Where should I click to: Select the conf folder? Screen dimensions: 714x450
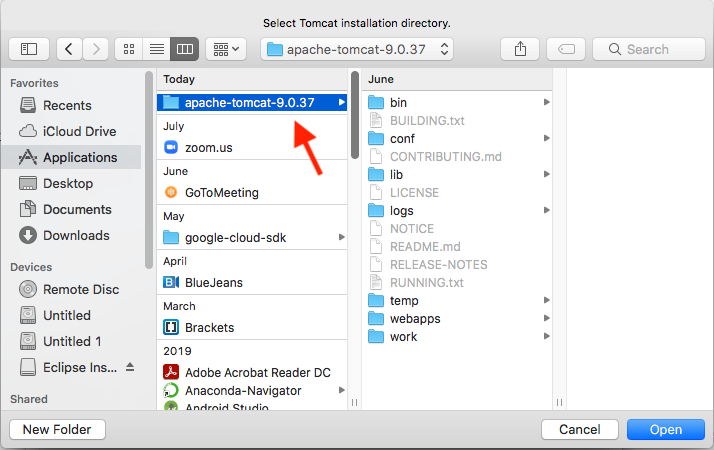(x=457, y=138)
